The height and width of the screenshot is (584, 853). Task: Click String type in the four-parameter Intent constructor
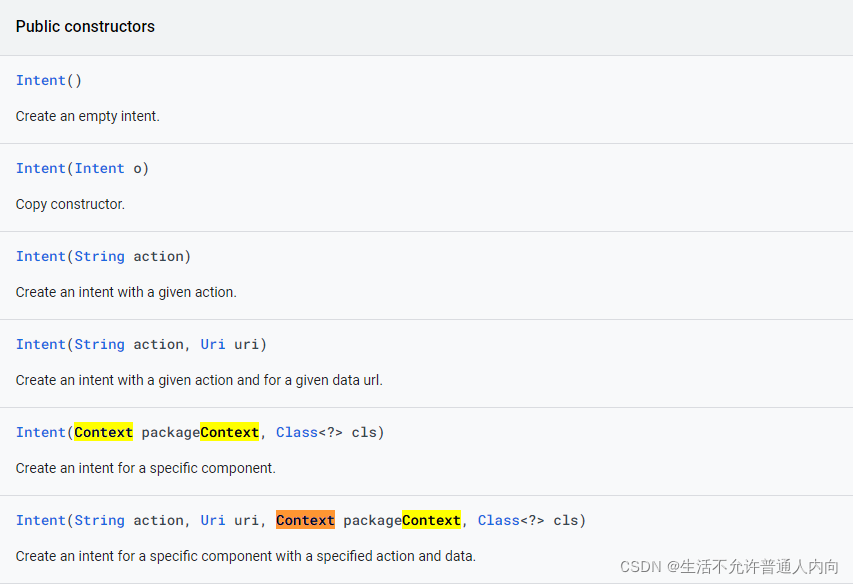pos(100,521)
